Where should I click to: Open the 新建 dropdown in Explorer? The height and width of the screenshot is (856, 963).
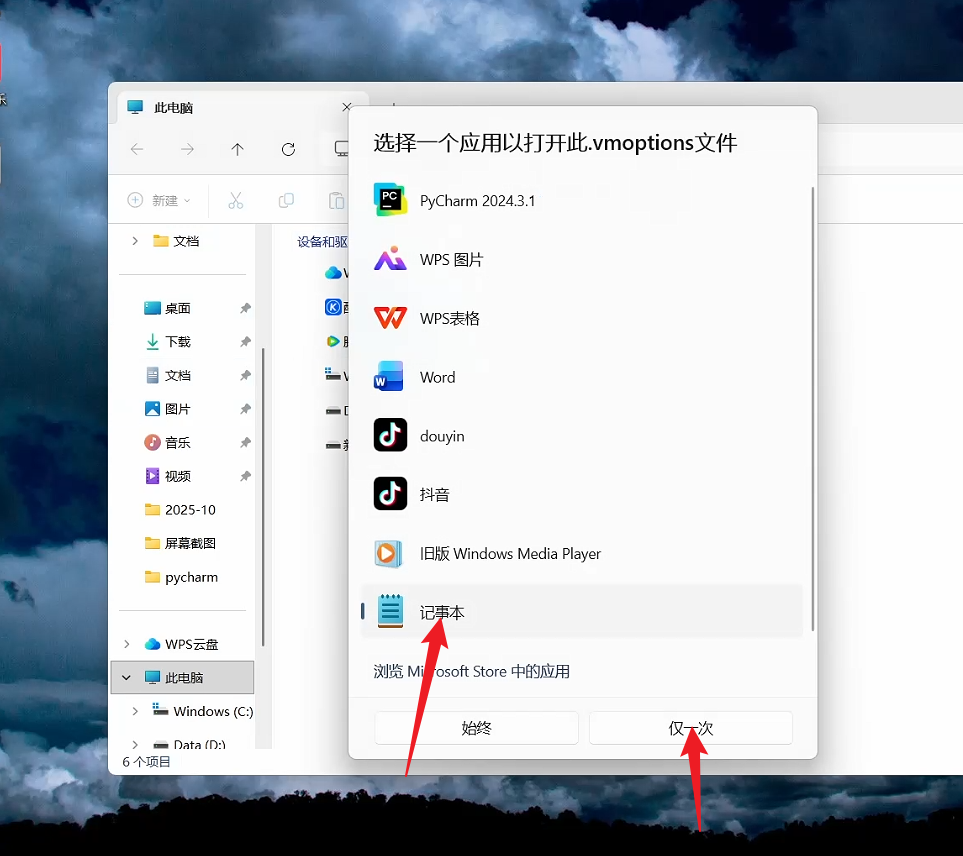[x=159, y=200]
